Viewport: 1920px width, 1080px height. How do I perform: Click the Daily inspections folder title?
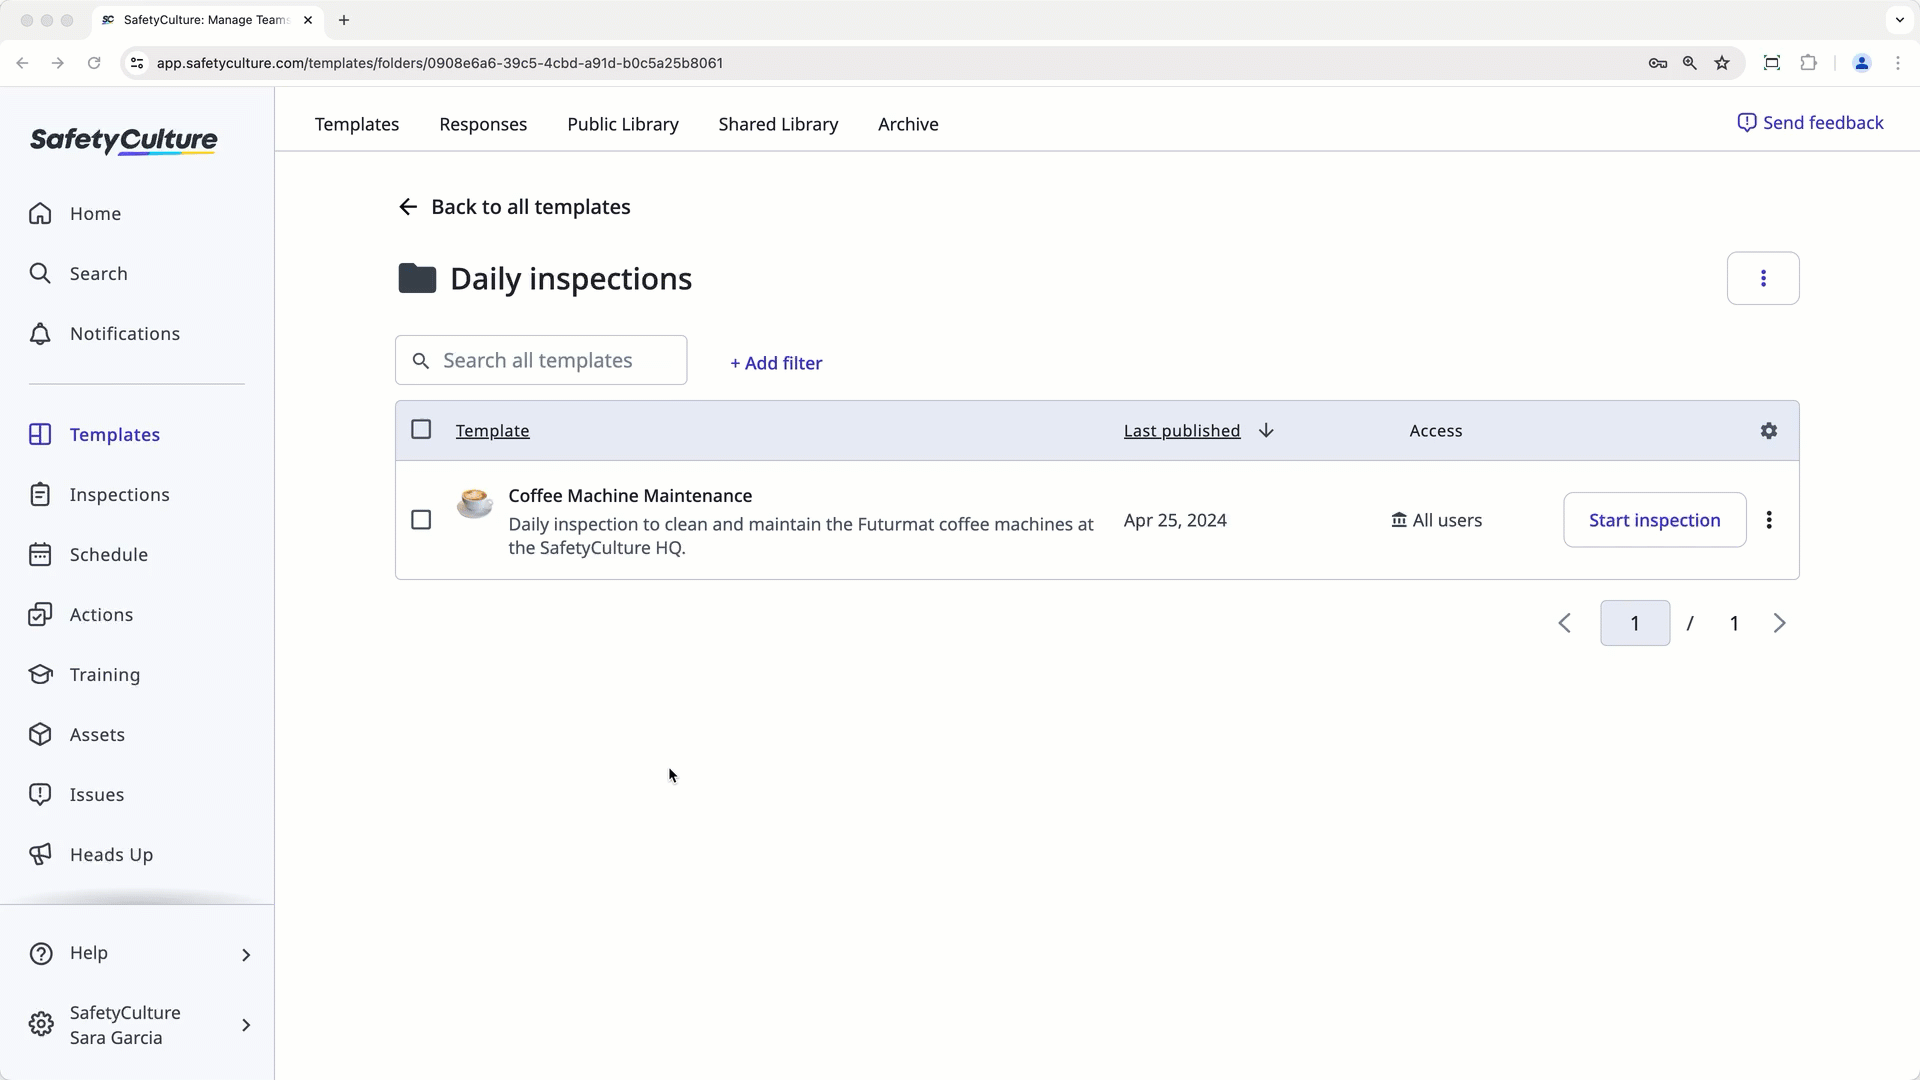tap(571, 279)
